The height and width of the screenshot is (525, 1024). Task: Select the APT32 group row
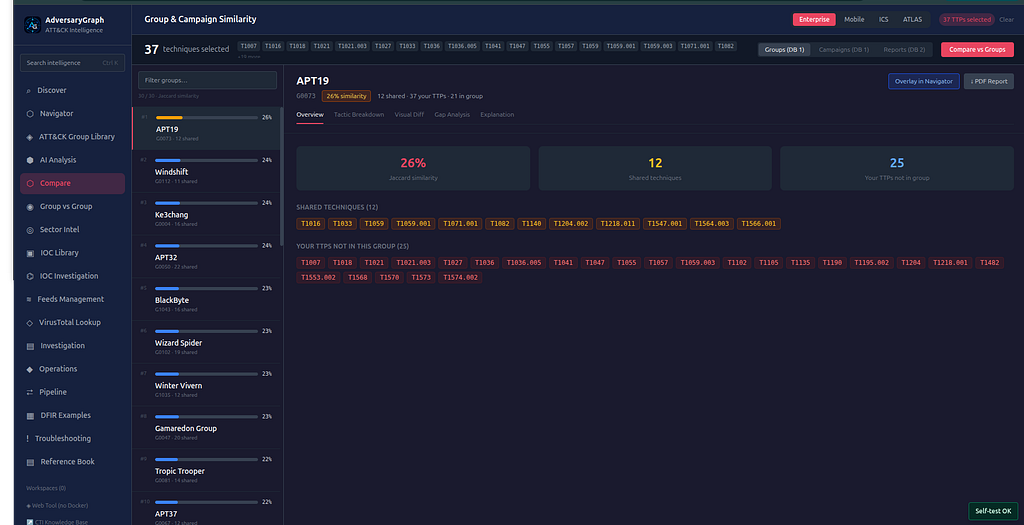[x=206, y=257]
